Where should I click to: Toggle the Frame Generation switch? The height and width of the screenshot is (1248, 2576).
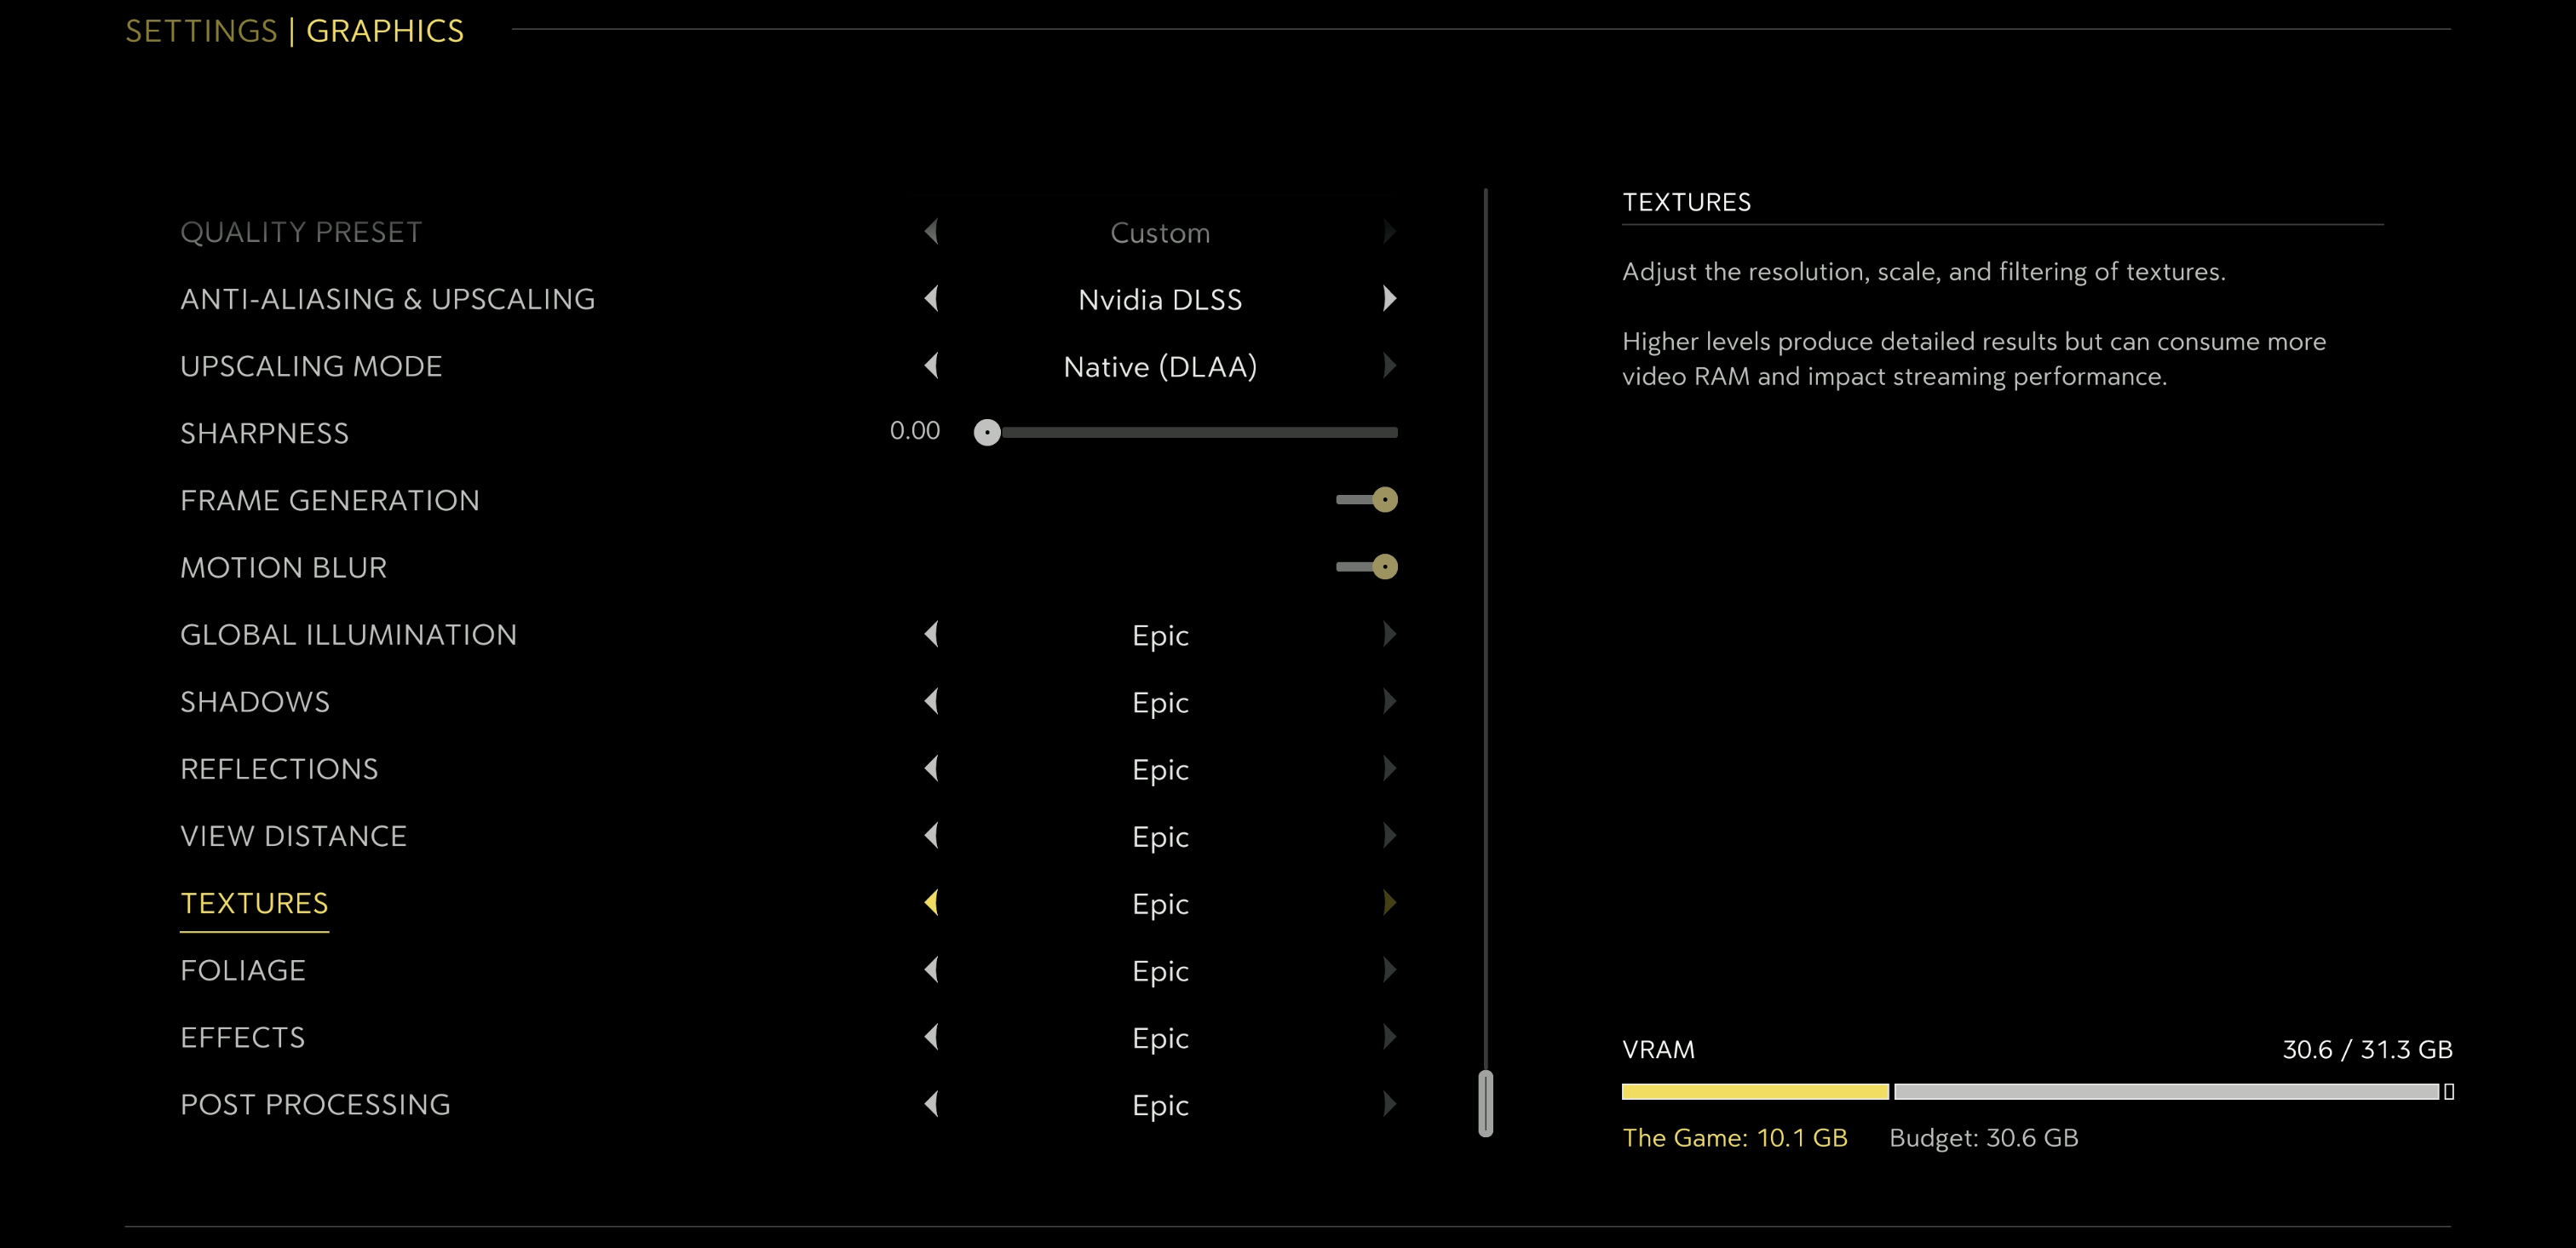tap(1367, 499)
